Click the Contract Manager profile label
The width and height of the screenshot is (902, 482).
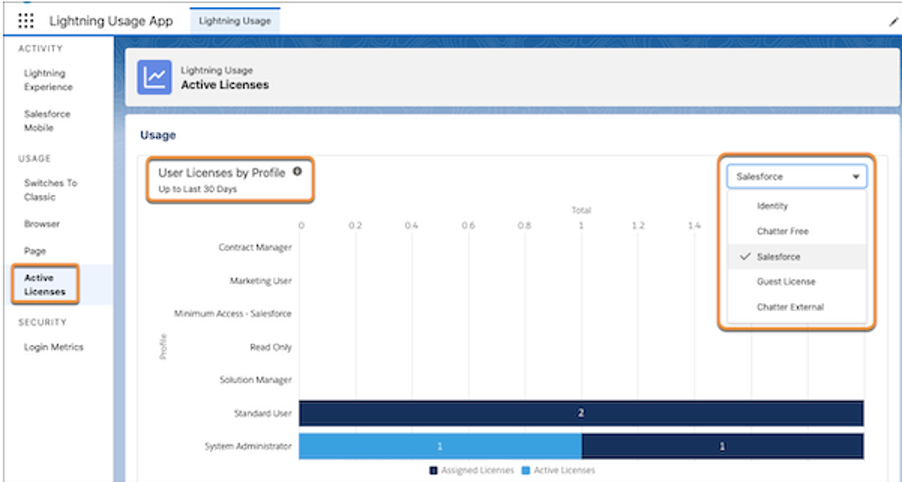click(255, 247)
